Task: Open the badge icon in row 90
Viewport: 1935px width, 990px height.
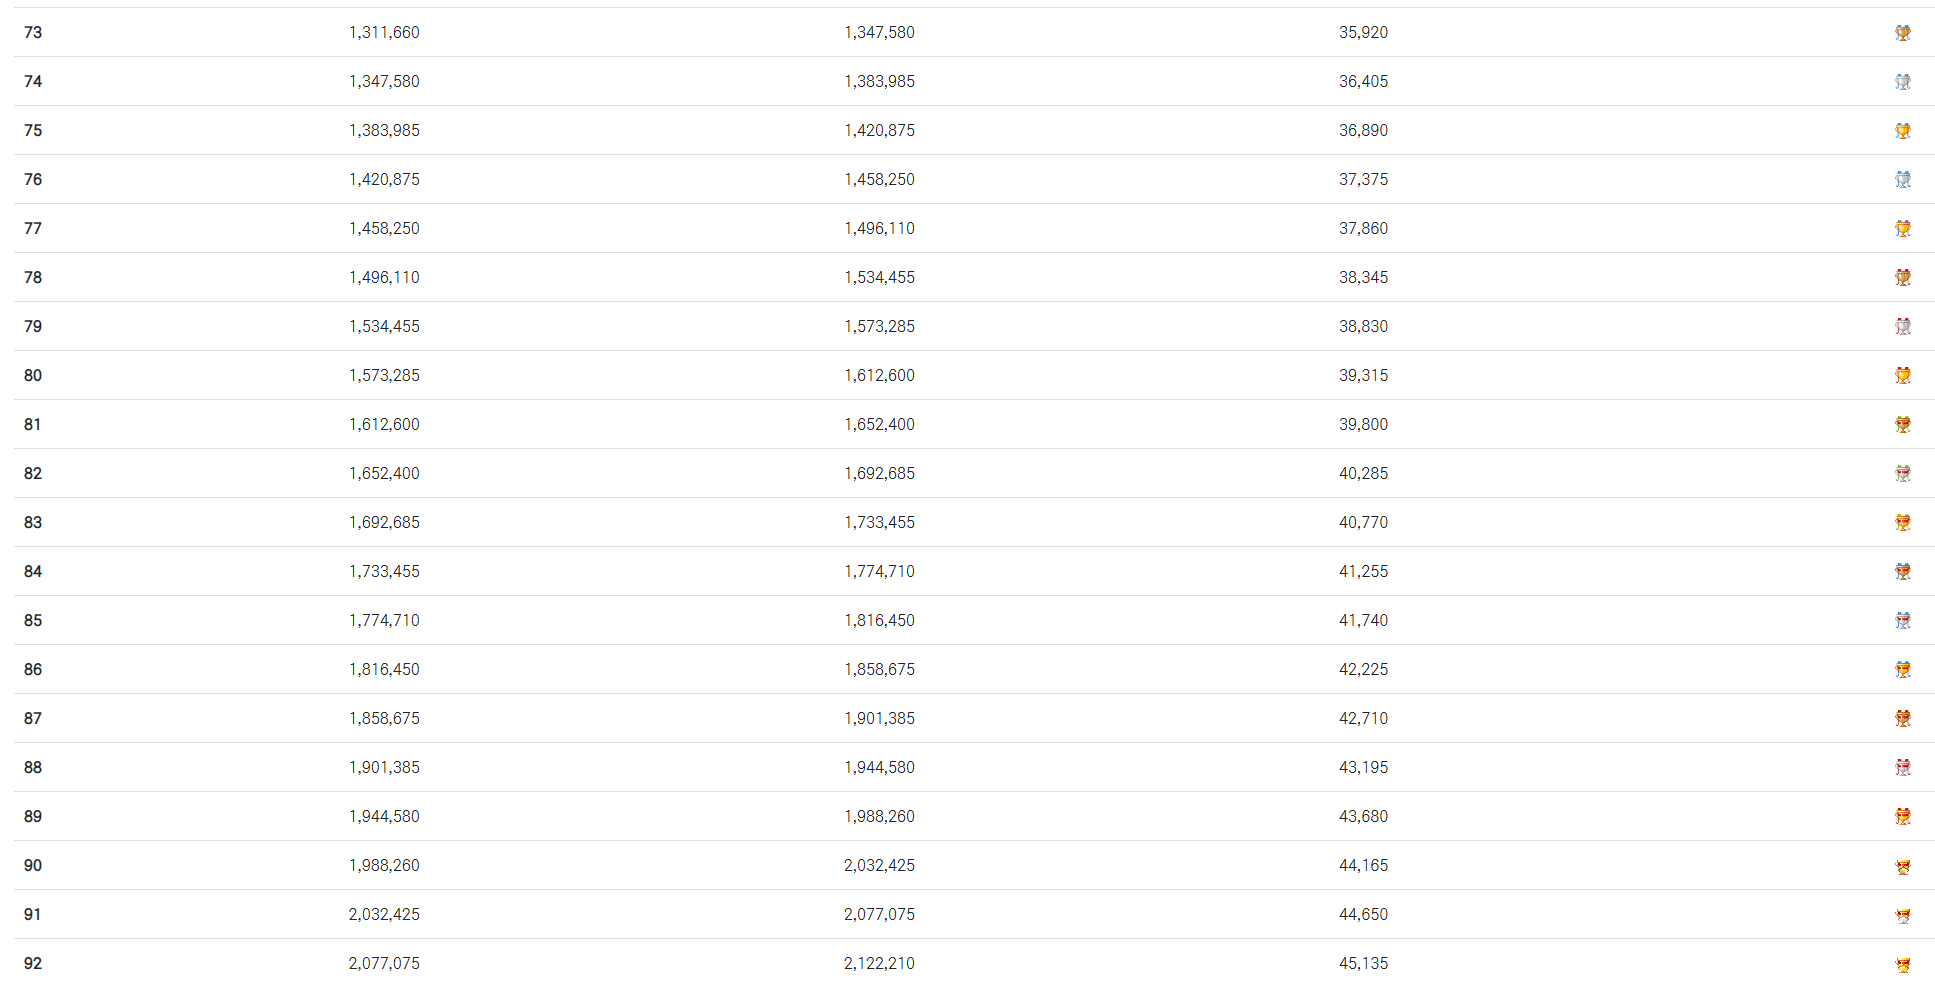Action: 1902,867
